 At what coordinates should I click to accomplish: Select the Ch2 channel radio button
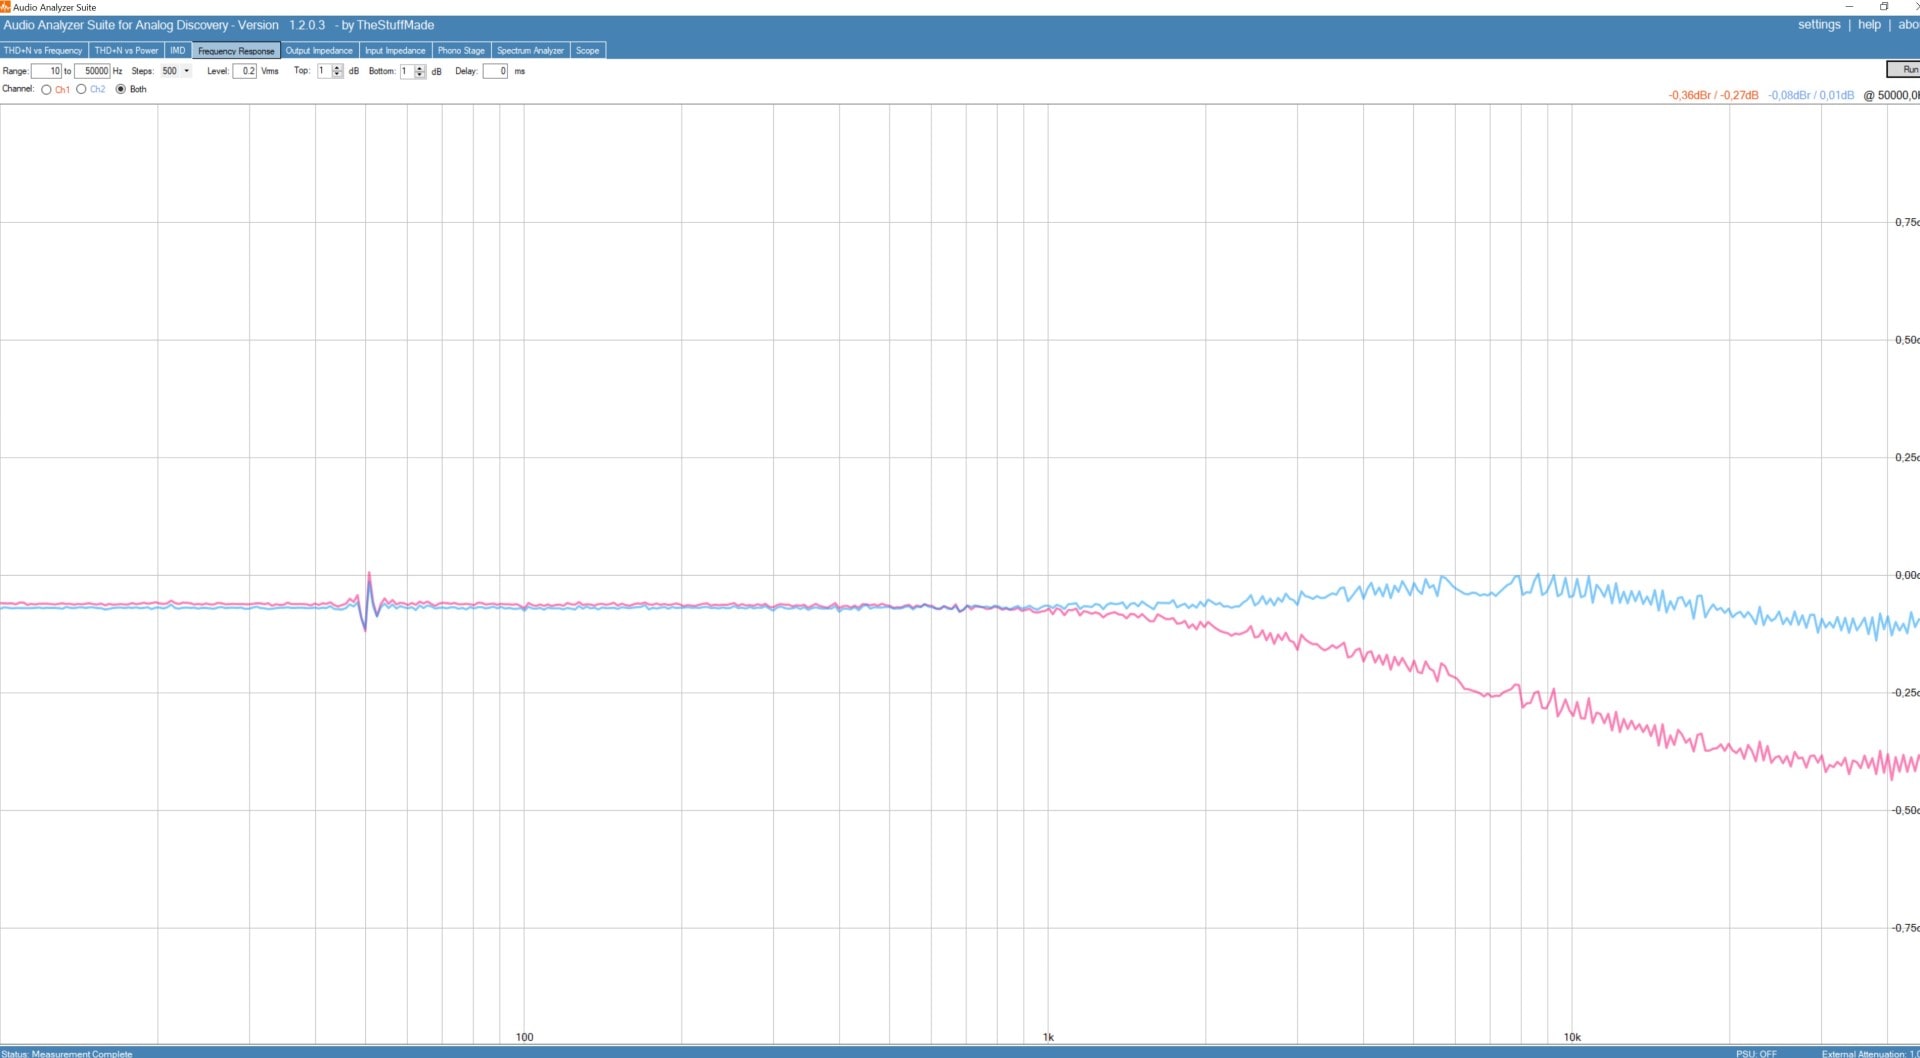[81, 90]
